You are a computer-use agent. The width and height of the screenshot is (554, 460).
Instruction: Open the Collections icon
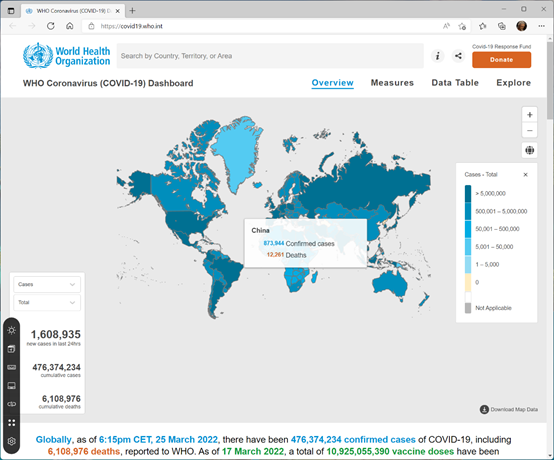502,26
